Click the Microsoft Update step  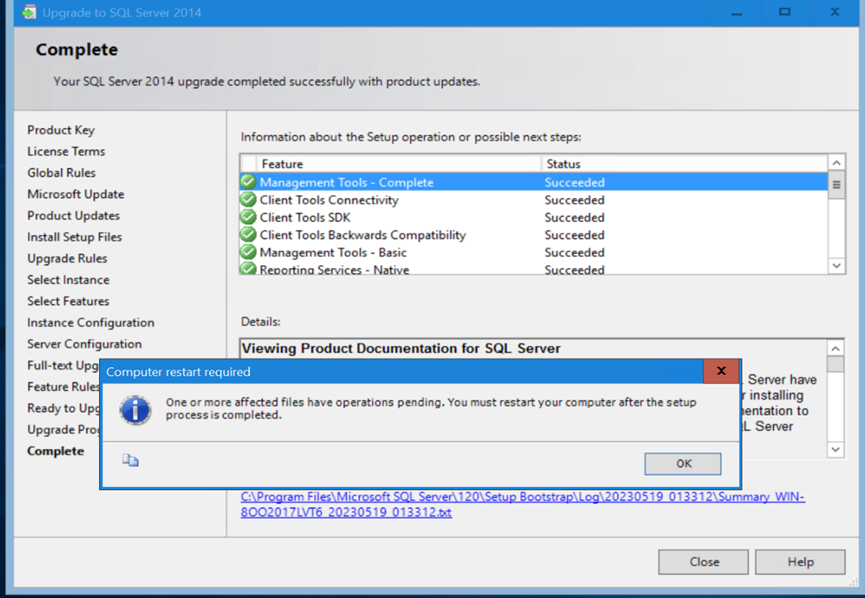click(76, 194)
